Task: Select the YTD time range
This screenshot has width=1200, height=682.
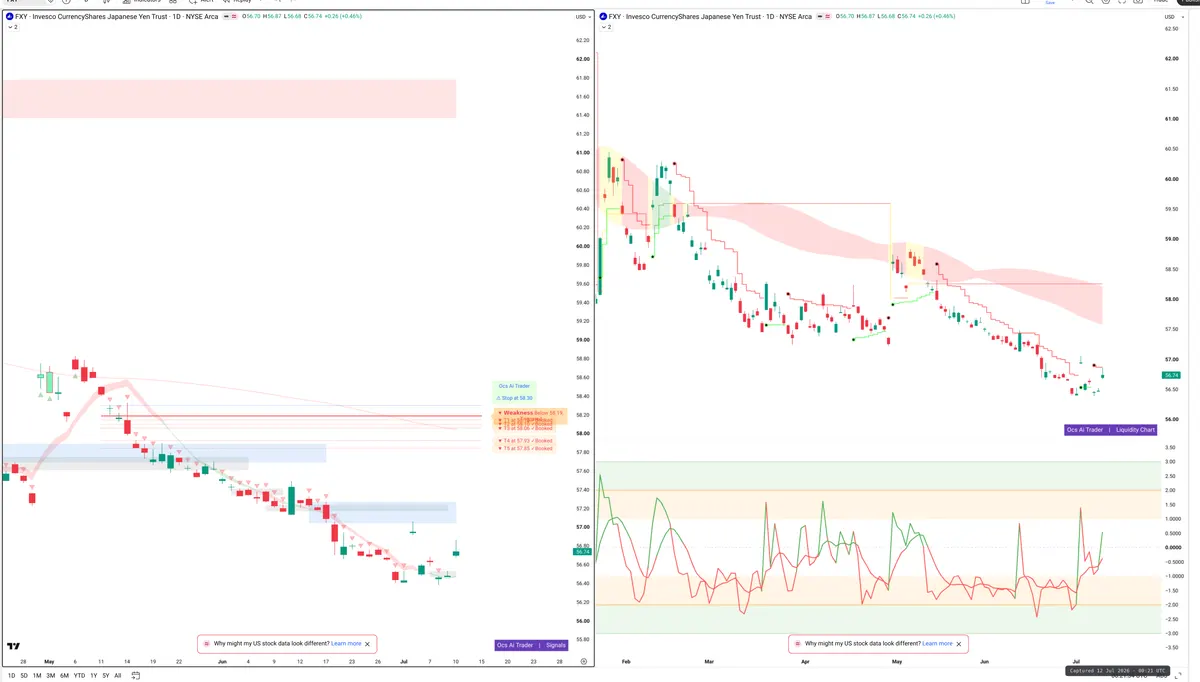Action: pyautogui.click(x=79, y=675)
